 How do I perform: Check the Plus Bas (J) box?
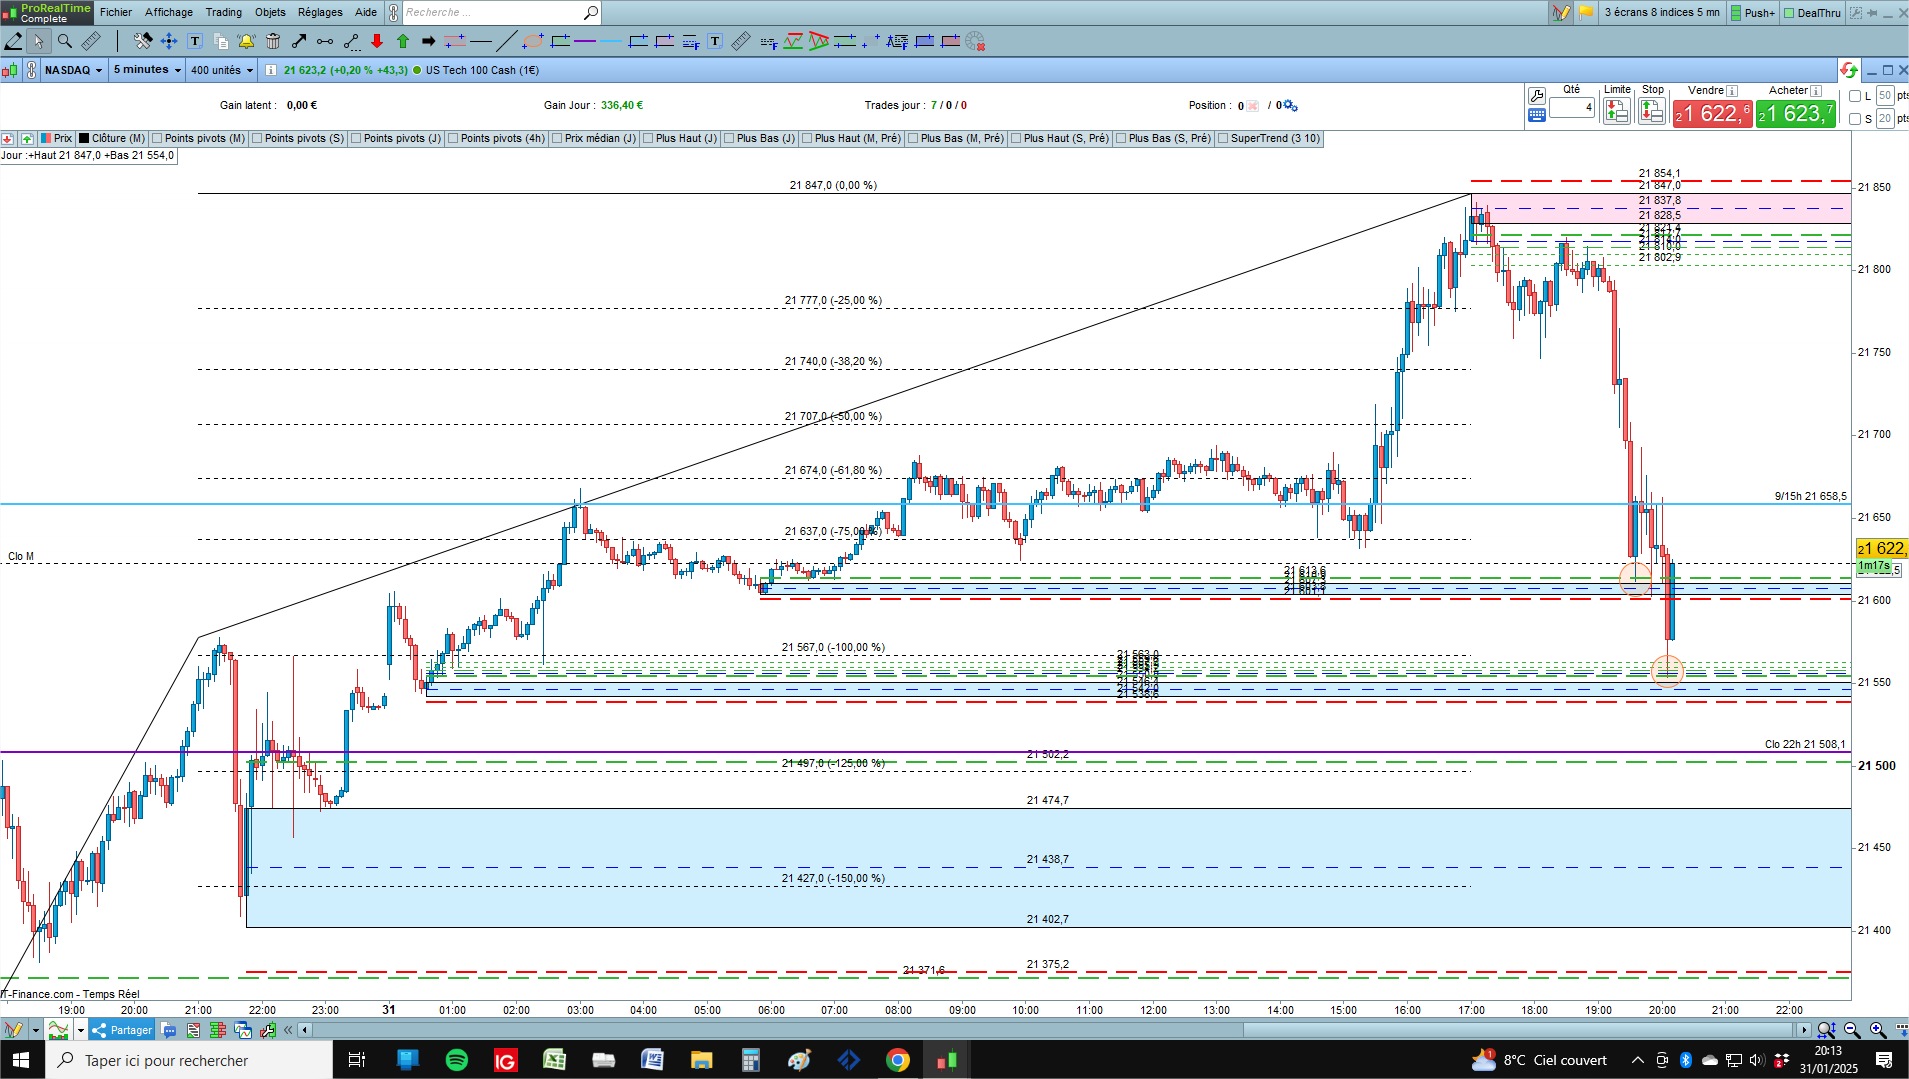pos(729,139)
